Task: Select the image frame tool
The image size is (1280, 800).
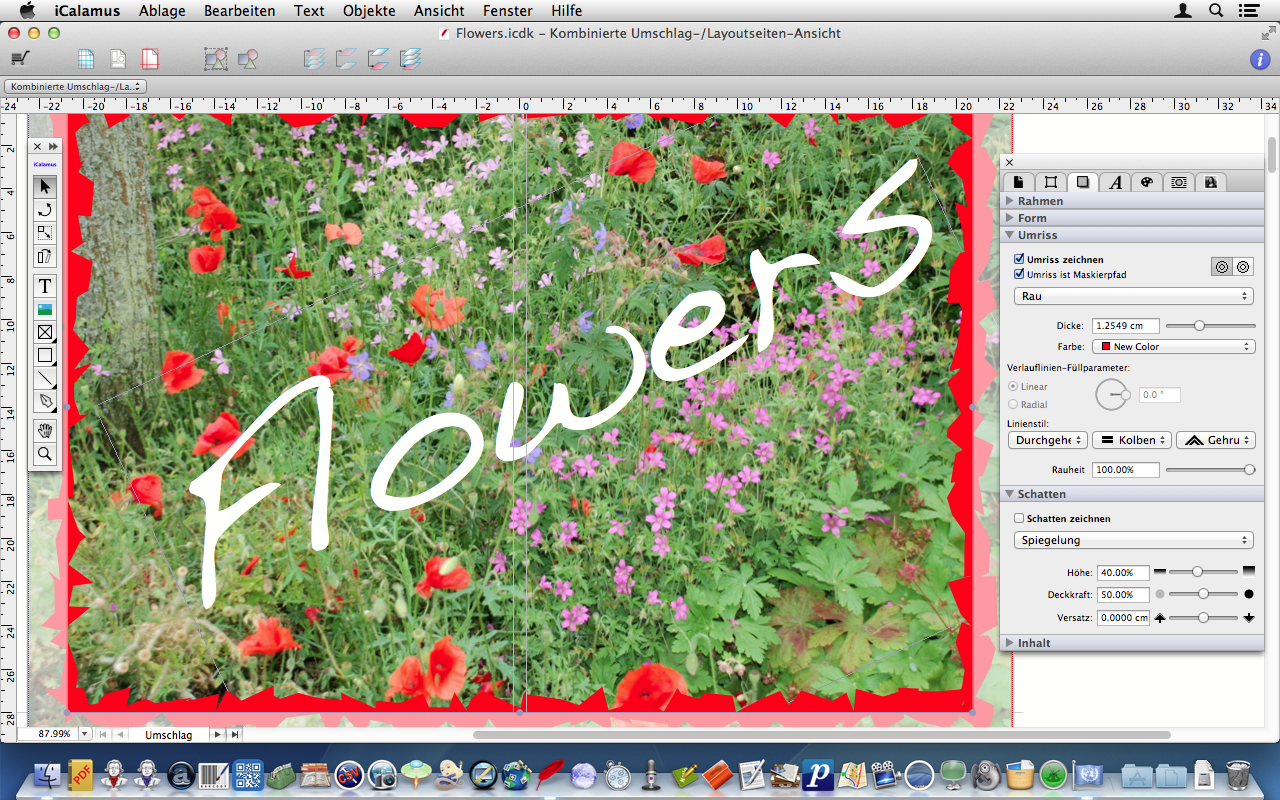Action: (x=45, y=309)
